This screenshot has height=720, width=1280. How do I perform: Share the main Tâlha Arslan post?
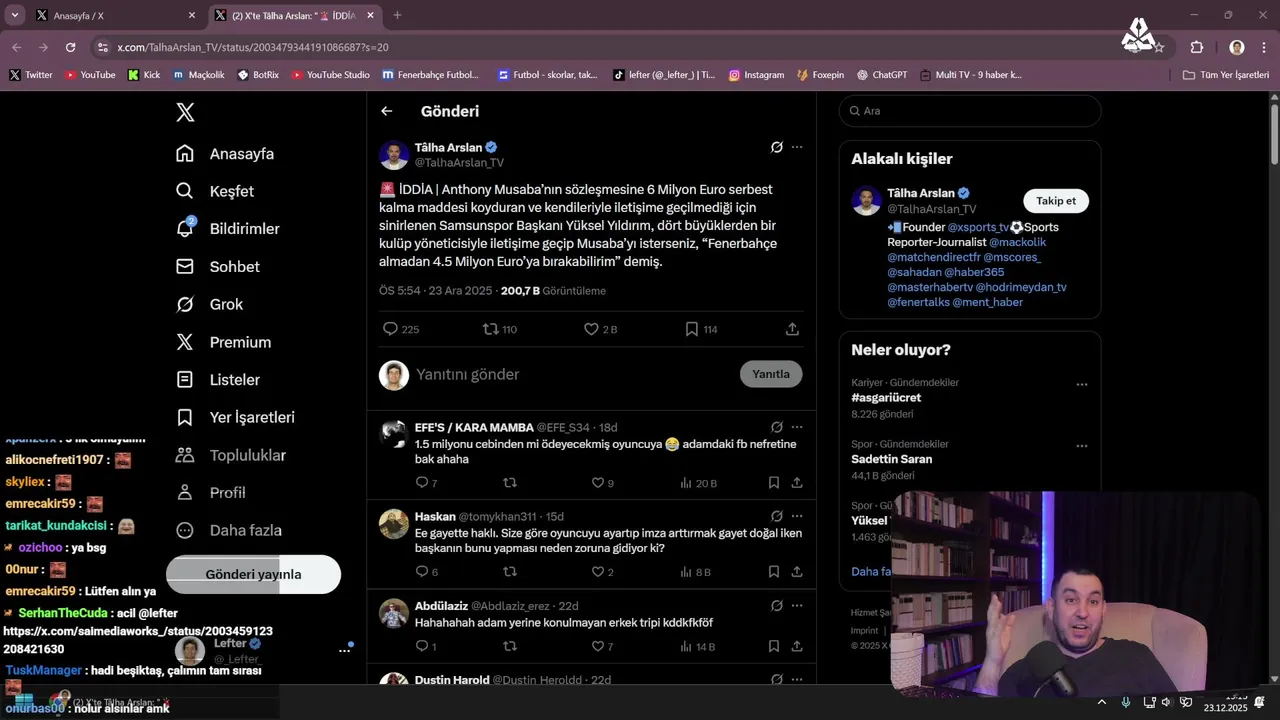[x=792, y=329]
